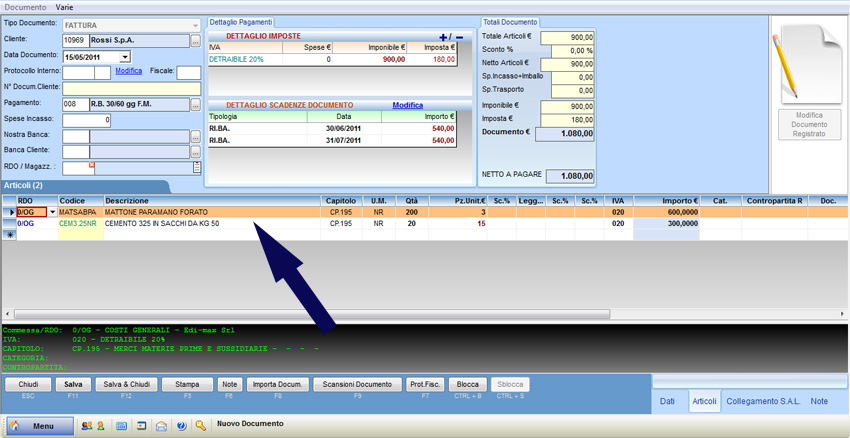850x438 pixels.
Task: Open the Cliente lookup ellipsis button
Action: (x=196, y=41)
